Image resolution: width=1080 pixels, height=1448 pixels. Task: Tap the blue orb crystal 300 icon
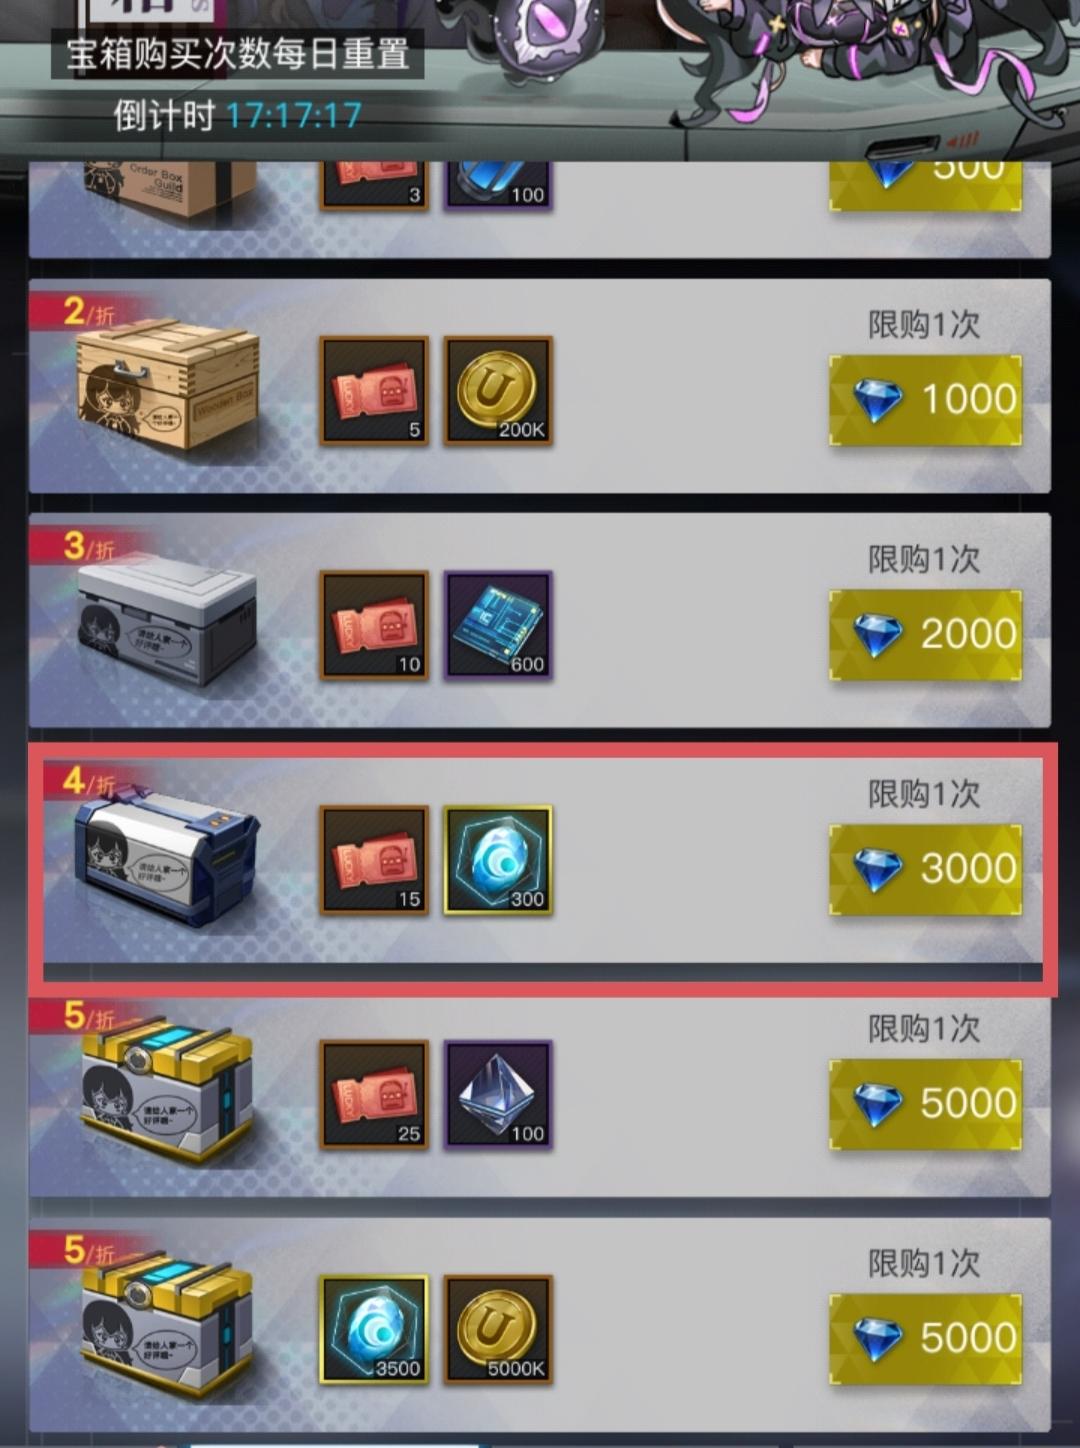[x=497, y=860]
